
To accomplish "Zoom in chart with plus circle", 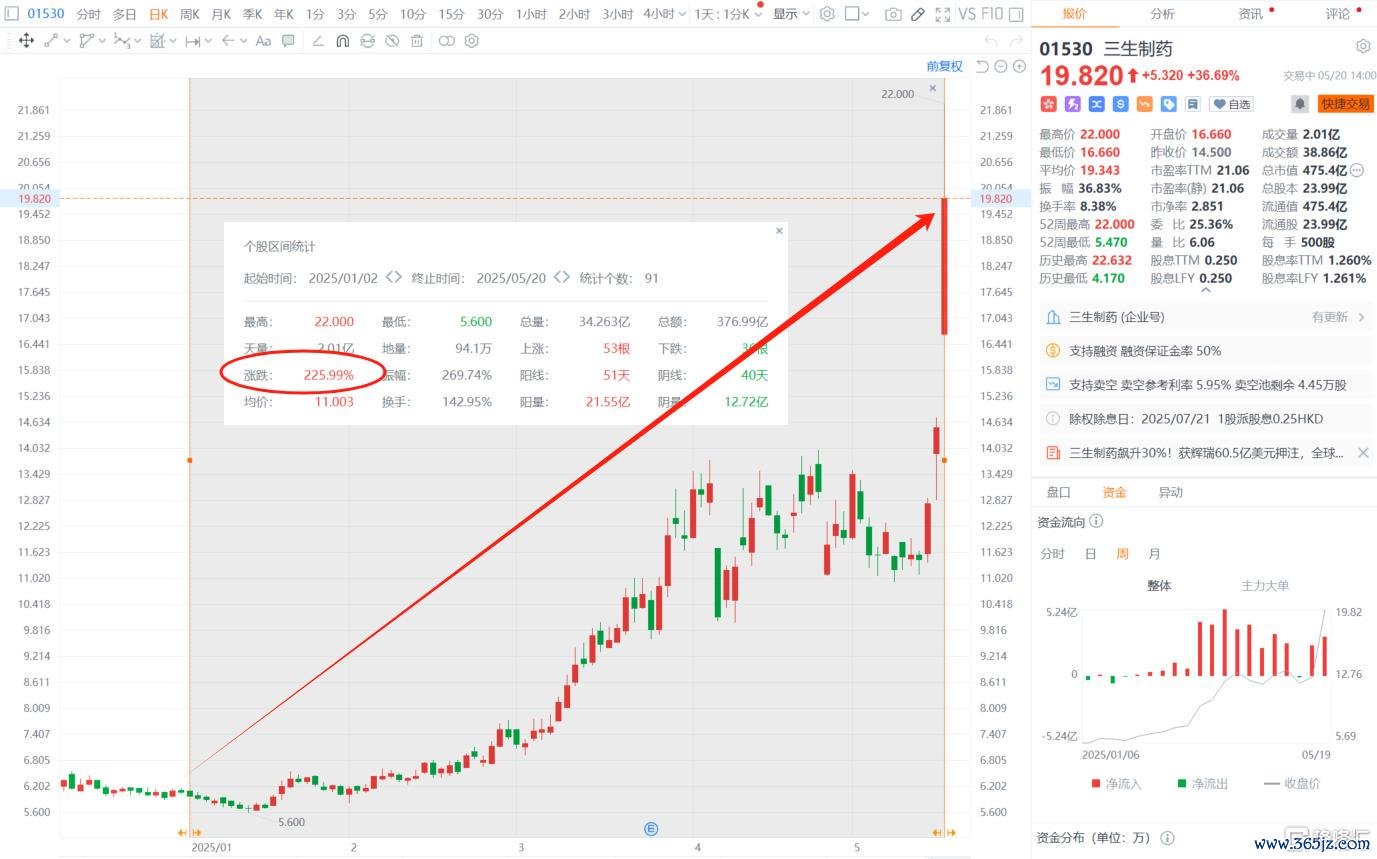I will coord(1019,66).
